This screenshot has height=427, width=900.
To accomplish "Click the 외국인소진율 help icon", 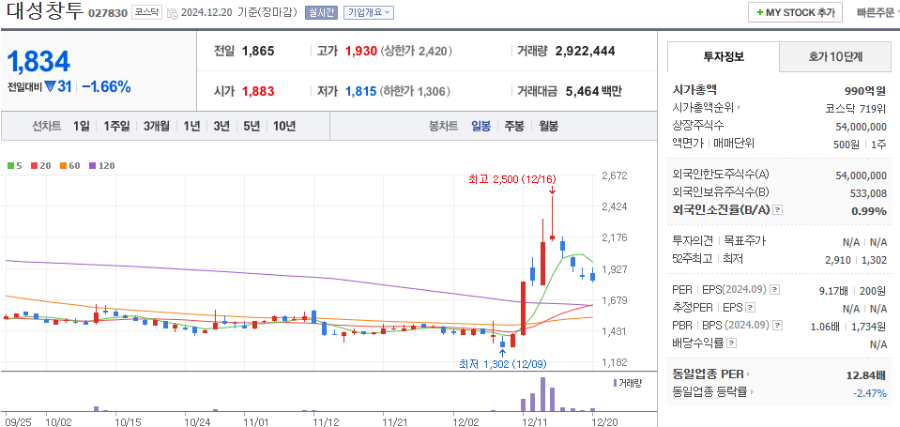I will coord(778,210).
